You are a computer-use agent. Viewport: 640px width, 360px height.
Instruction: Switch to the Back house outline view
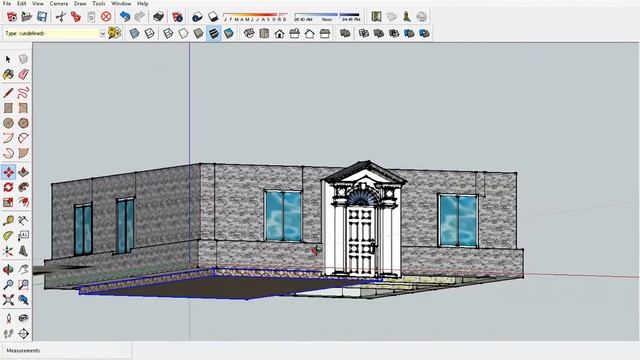pyautogui.click(x=309, y=33)
